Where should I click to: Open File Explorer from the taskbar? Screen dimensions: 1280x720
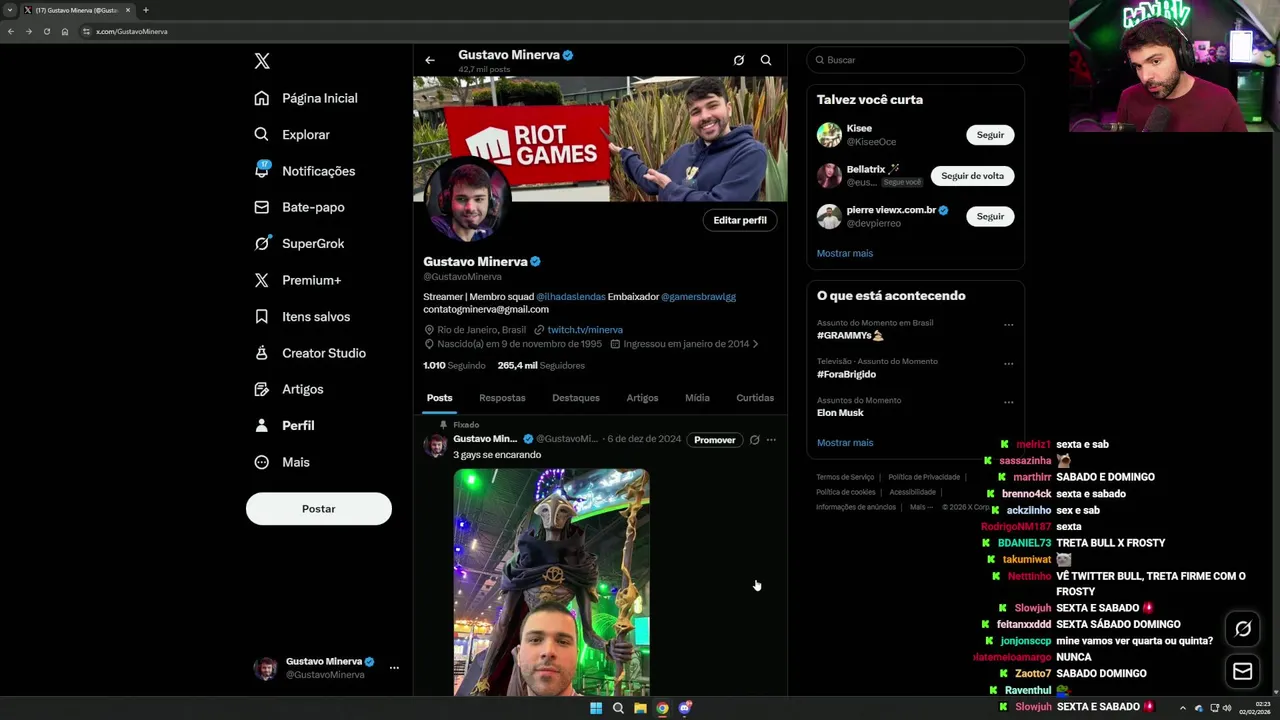pos(640,708)
